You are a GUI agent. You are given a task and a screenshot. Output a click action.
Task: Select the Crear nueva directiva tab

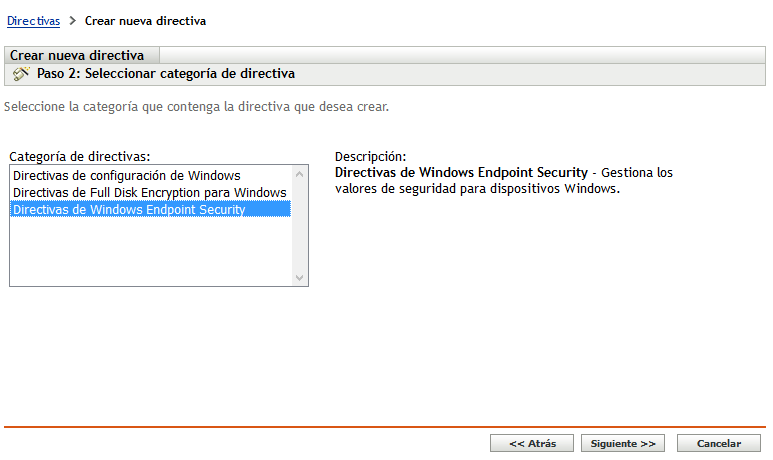[x=78, y=56]
